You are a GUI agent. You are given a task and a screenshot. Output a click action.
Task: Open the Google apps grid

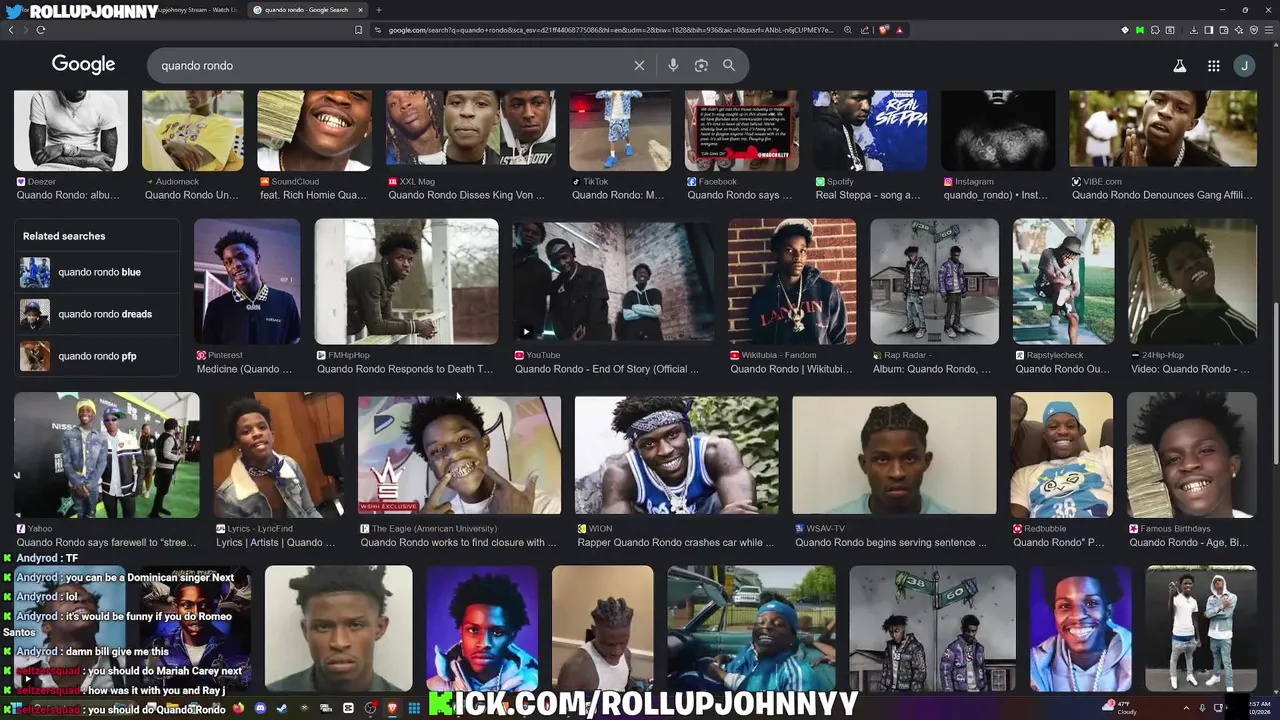point(1213,66)
